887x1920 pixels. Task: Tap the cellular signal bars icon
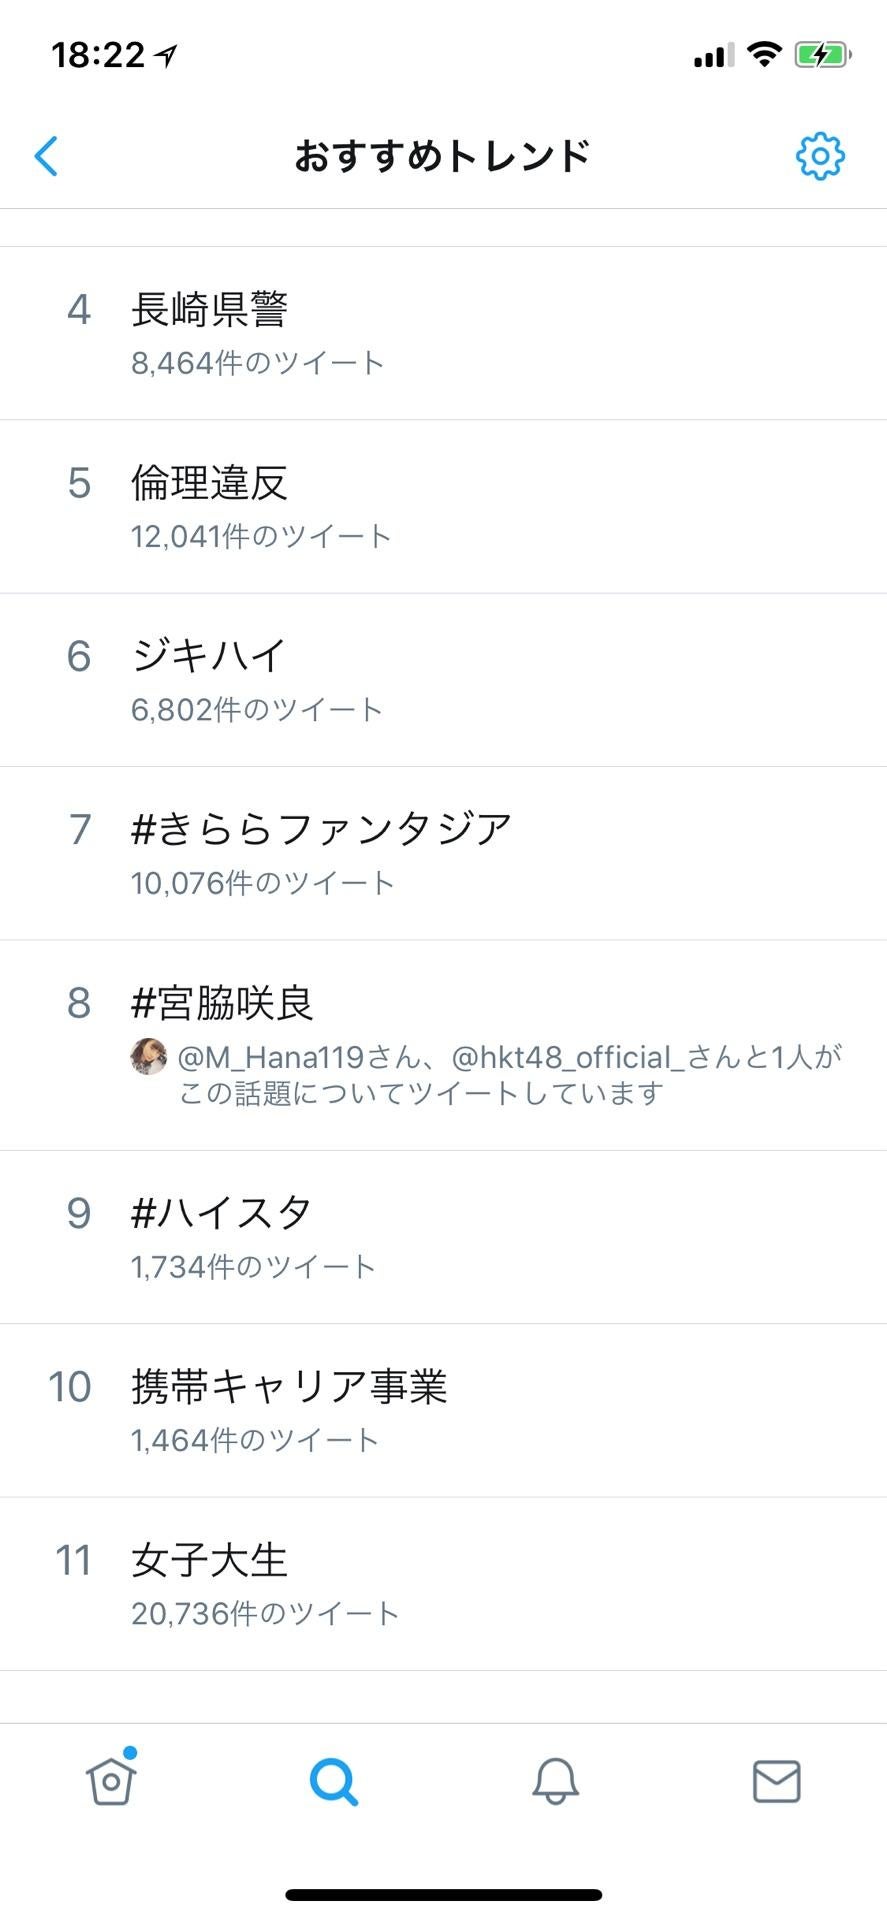(x=713, y=55)
